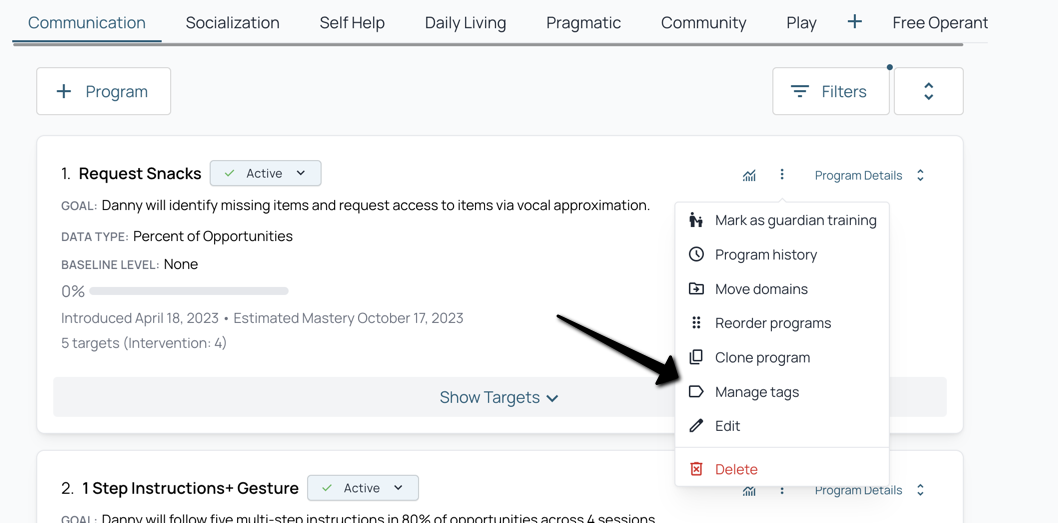Choose Move domains option

(x=782, y=289)
